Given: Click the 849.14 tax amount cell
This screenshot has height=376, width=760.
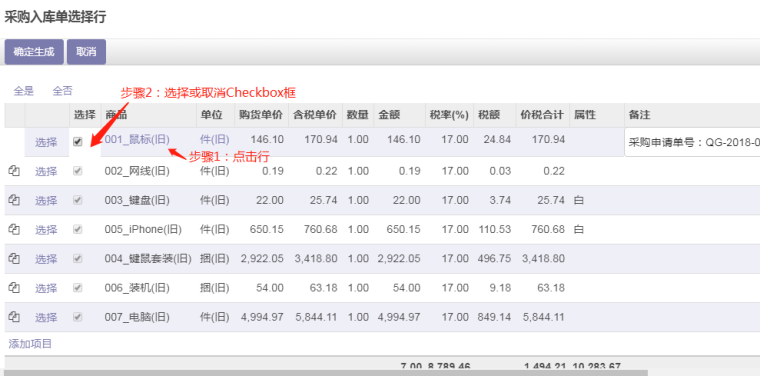Looking at the screenshot, I should click(494, 317).
